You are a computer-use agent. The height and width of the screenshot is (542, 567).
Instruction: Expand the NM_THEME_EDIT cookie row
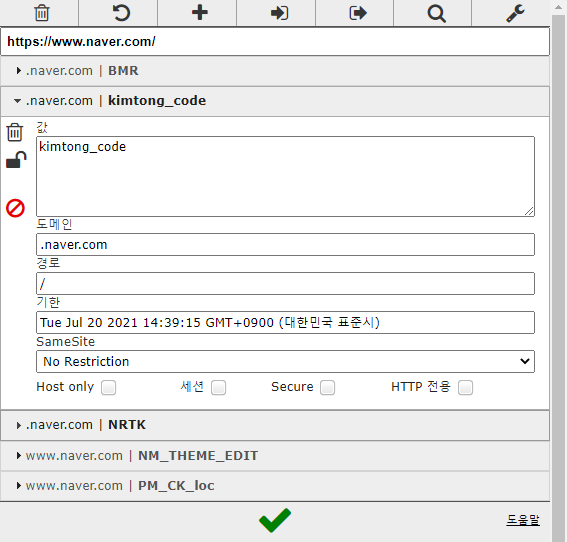275,456
